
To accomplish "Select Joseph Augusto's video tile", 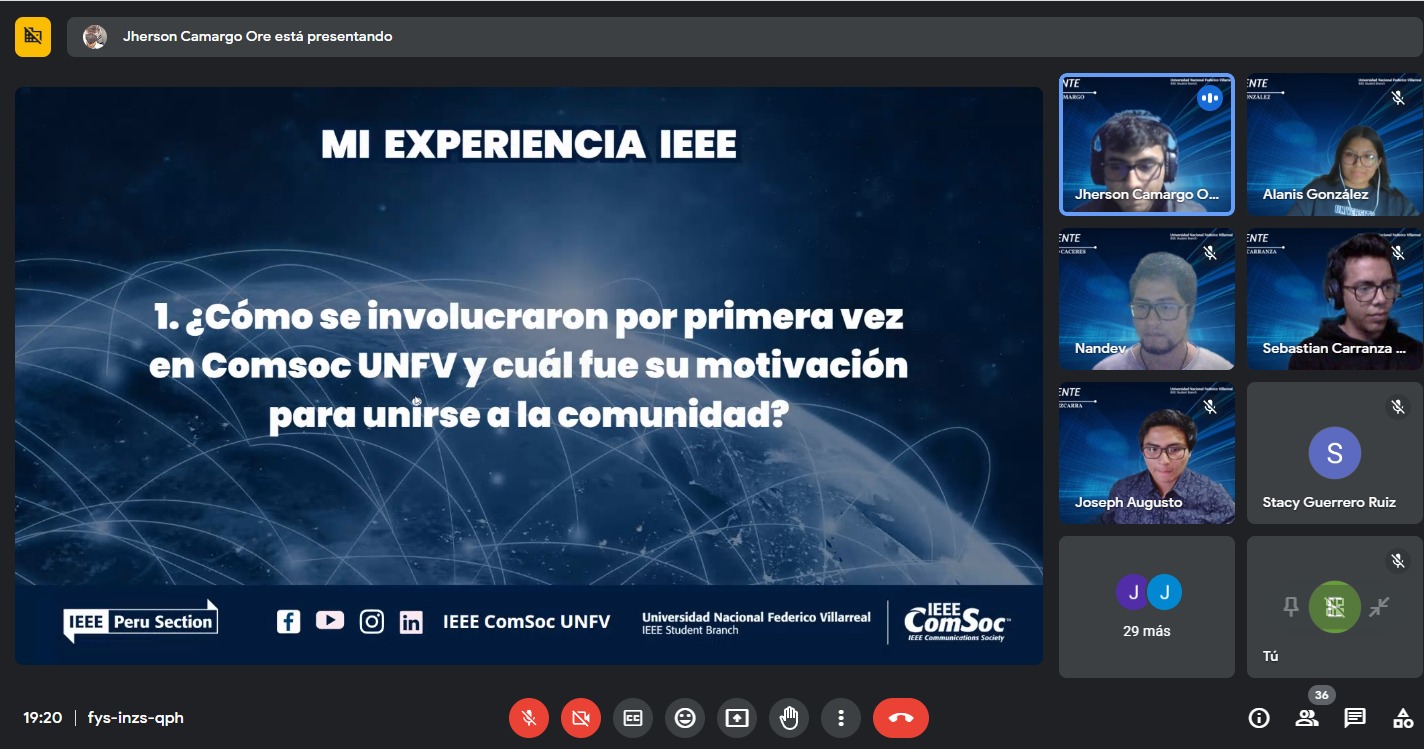I will [x=1147, y=453].
